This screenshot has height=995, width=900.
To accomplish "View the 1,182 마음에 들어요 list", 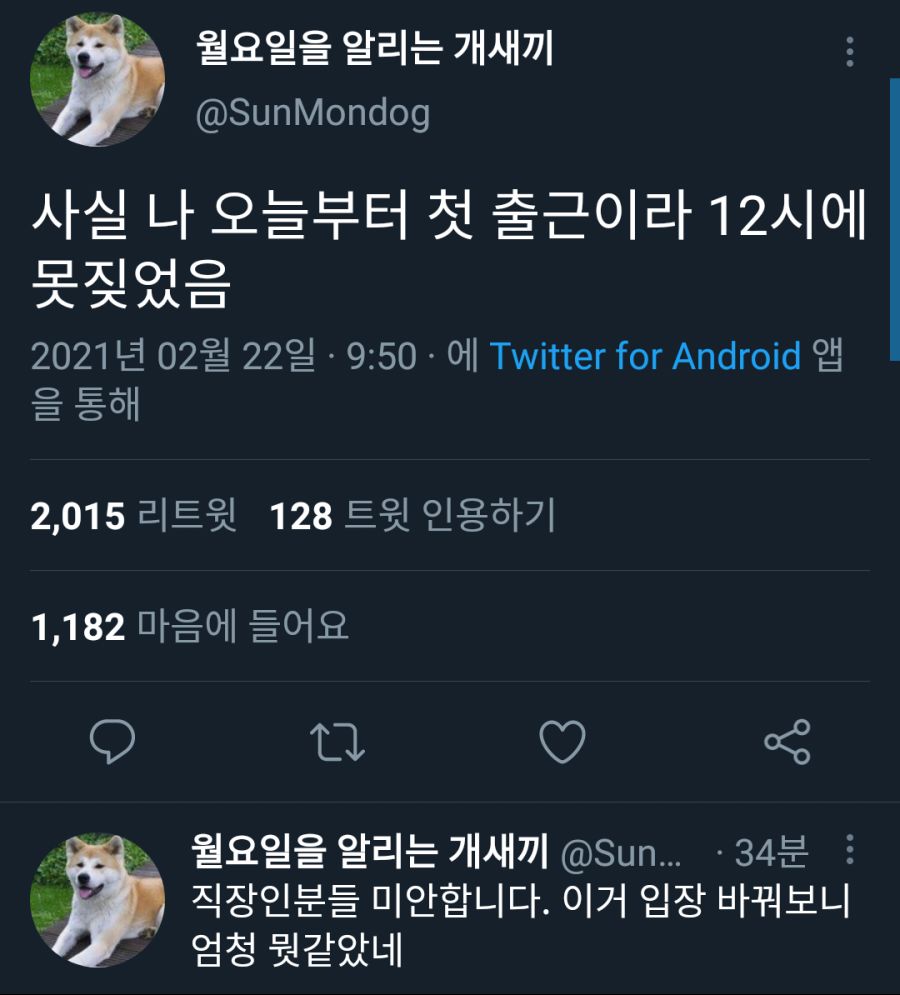I will (190, 626).
